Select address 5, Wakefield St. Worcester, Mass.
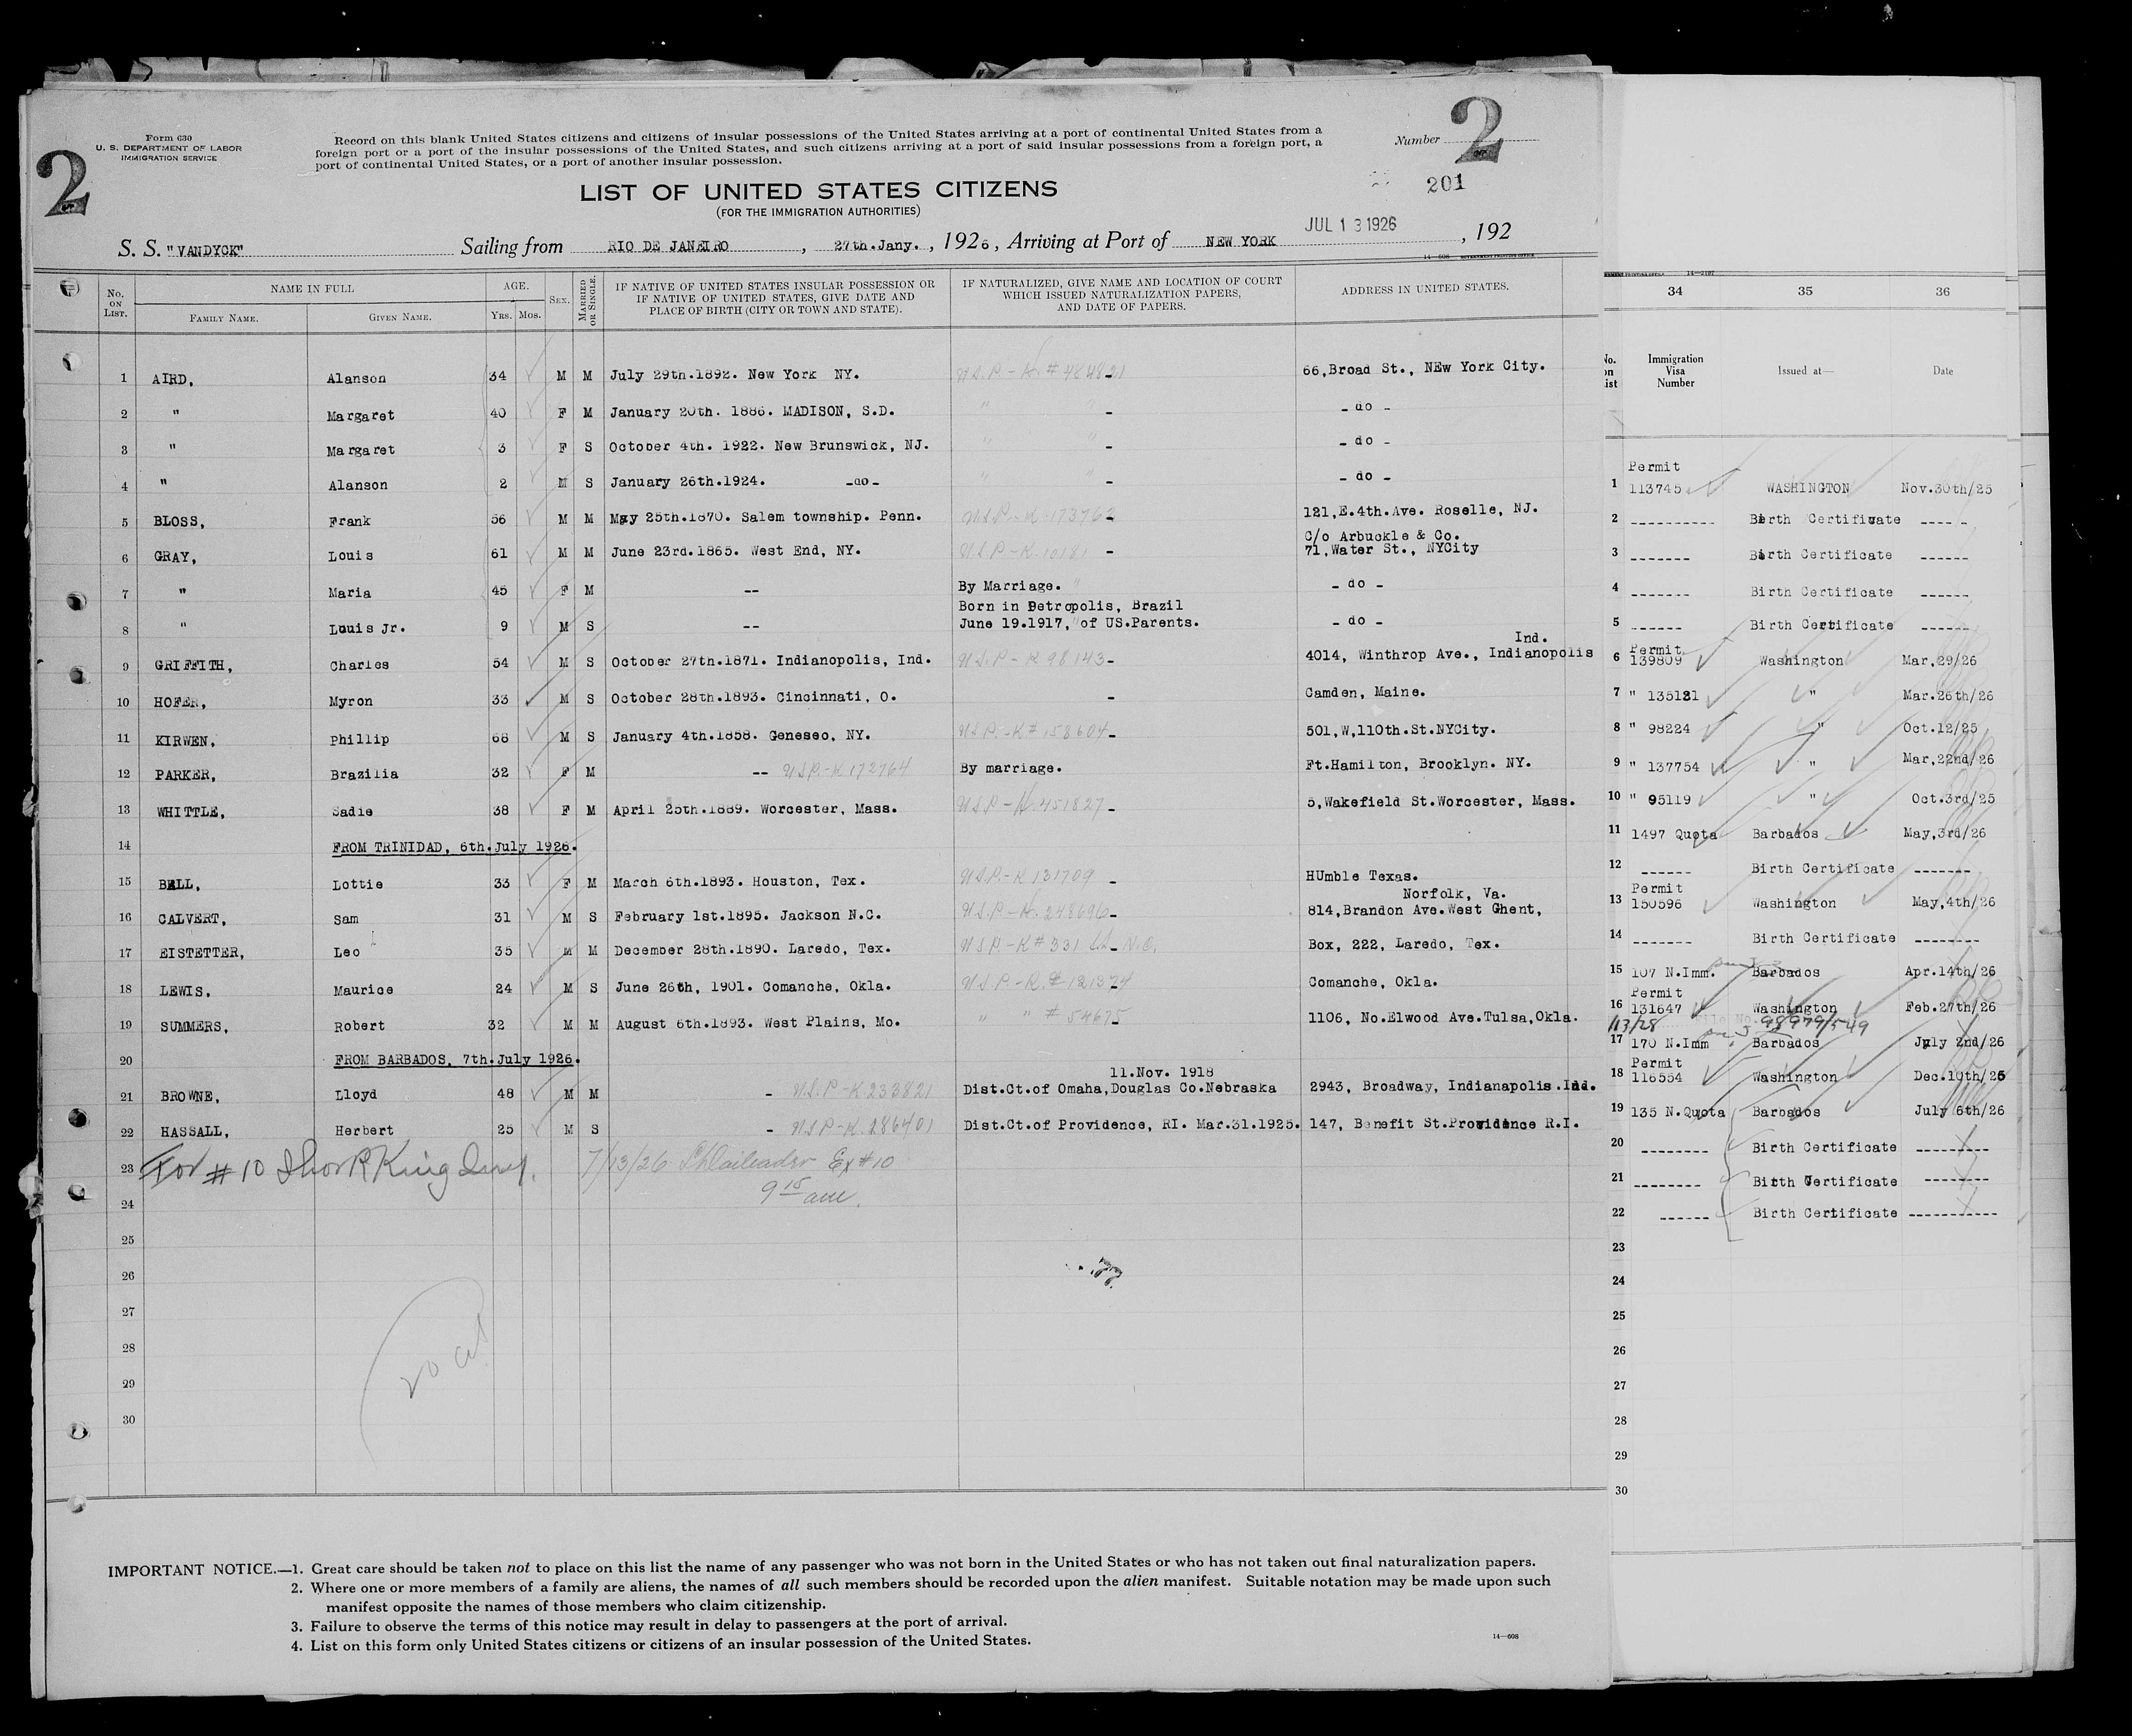The height and width of the screenshot is (1736, 2132). (x=1441, y=801)
